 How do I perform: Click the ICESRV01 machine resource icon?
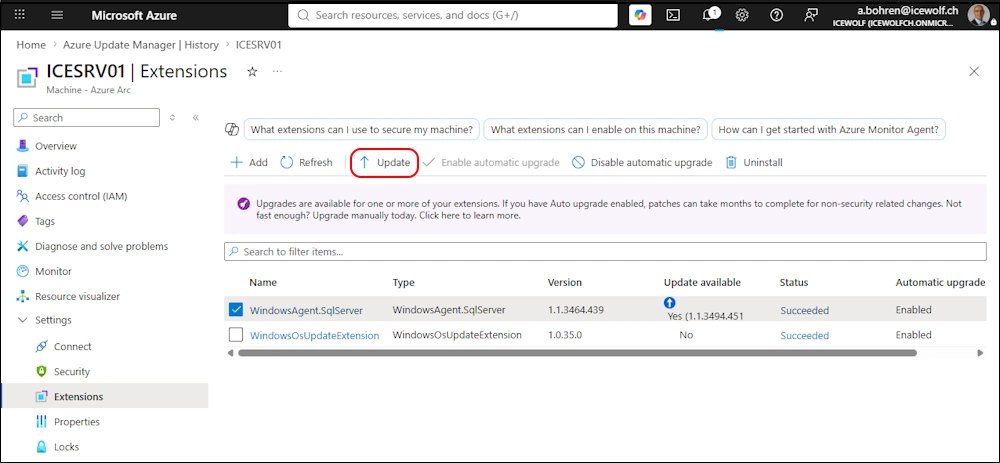27,77
